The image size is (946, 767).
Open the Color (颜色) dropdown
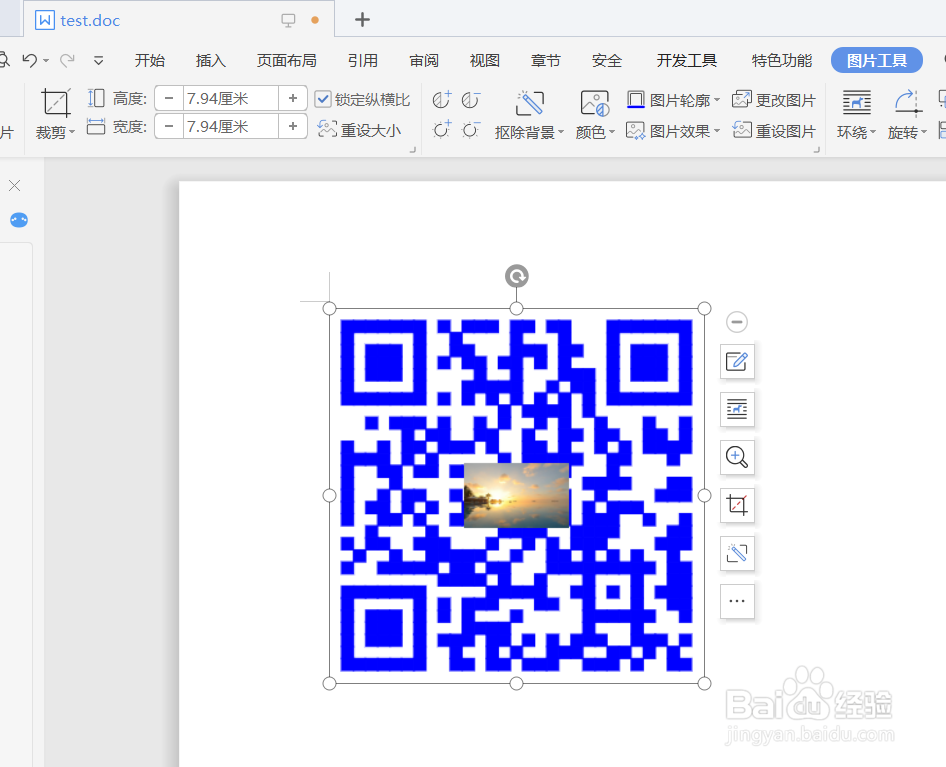[x=612, y=132]
